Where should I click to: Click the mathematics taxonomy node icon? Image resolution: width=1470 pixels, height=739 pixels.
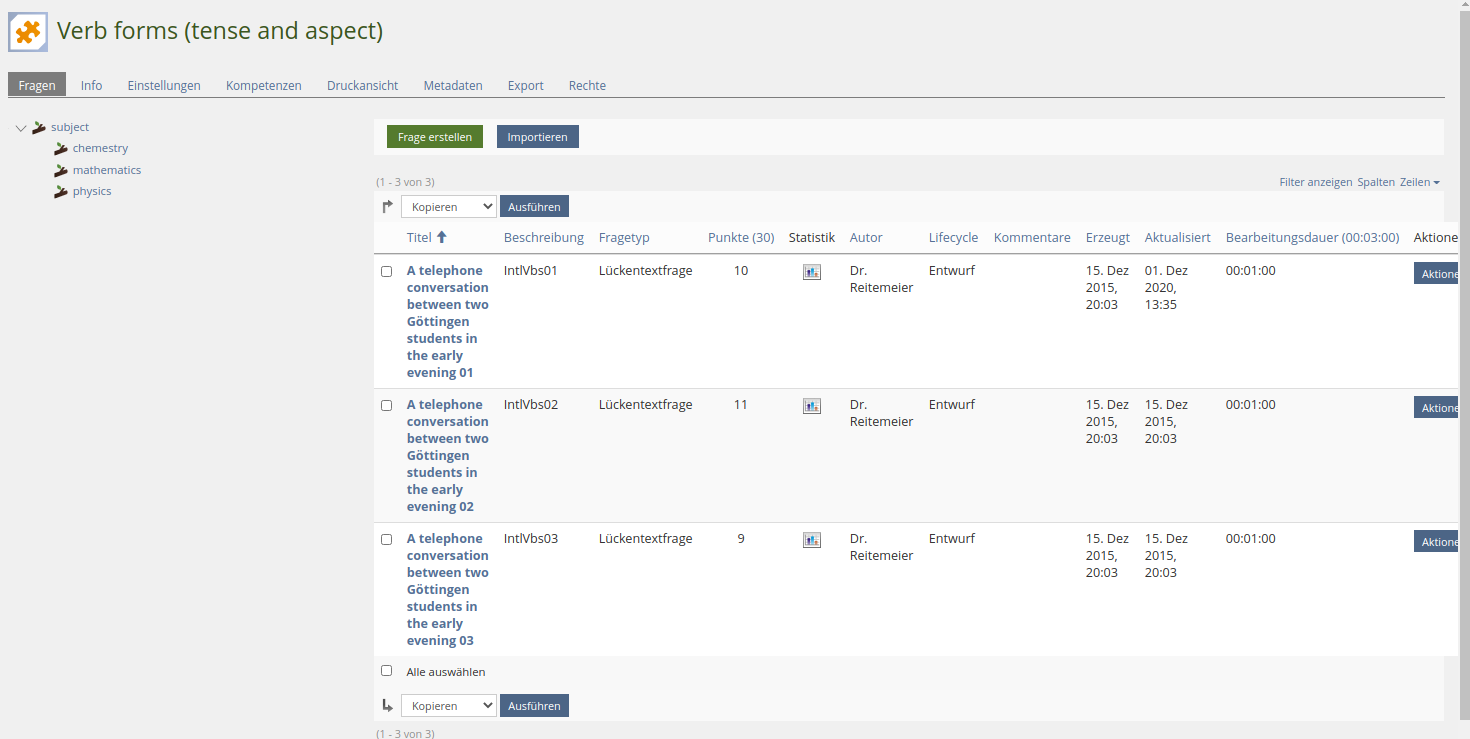coord(61,171)
